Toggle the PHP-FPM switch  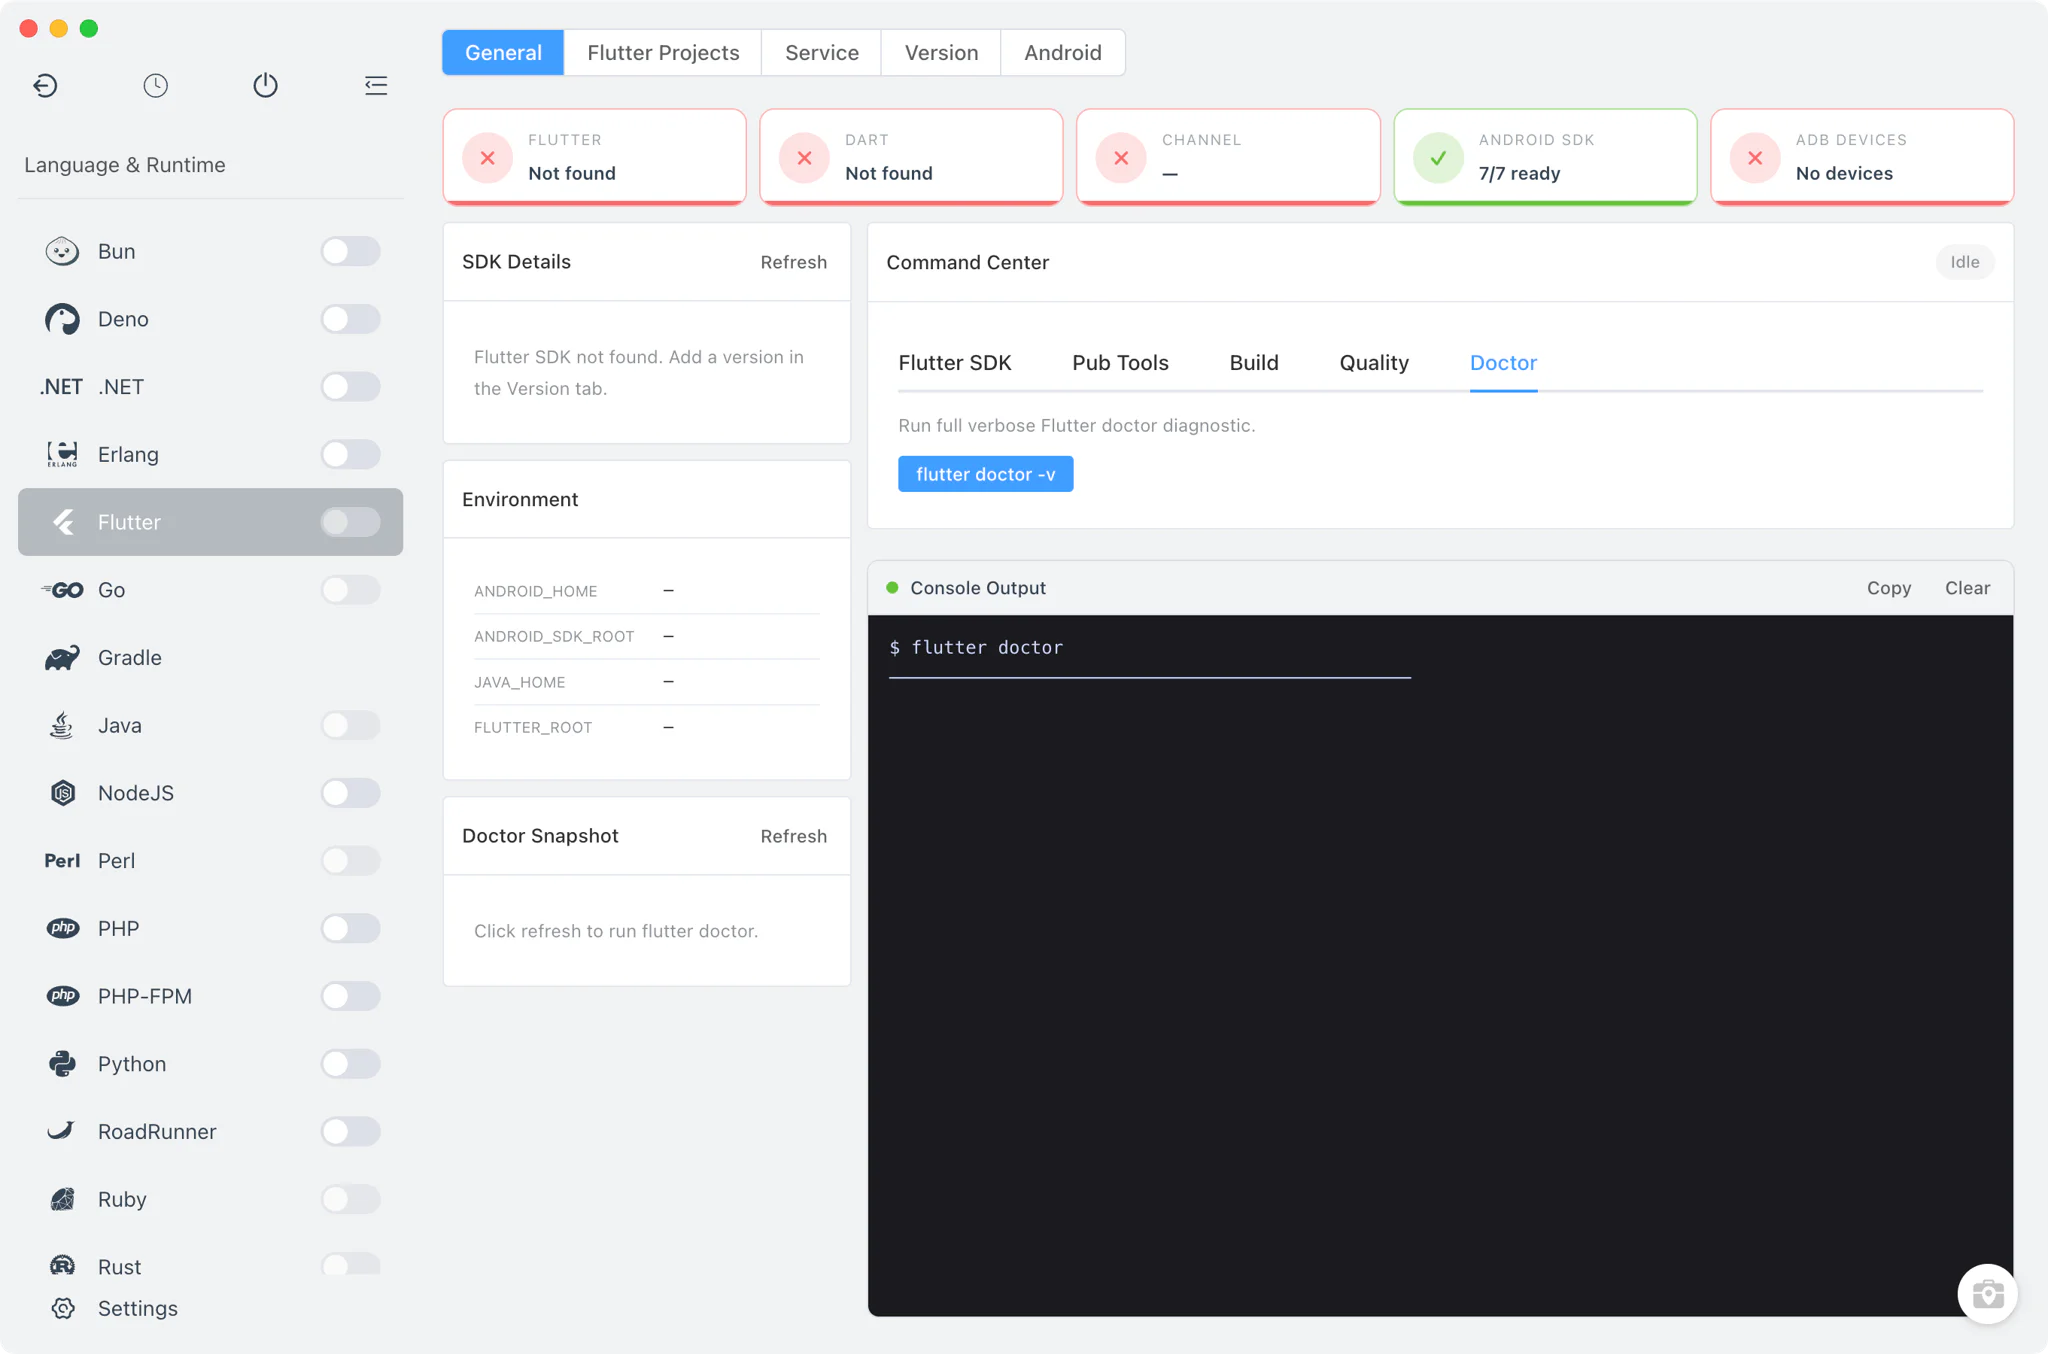coord(350,996)
